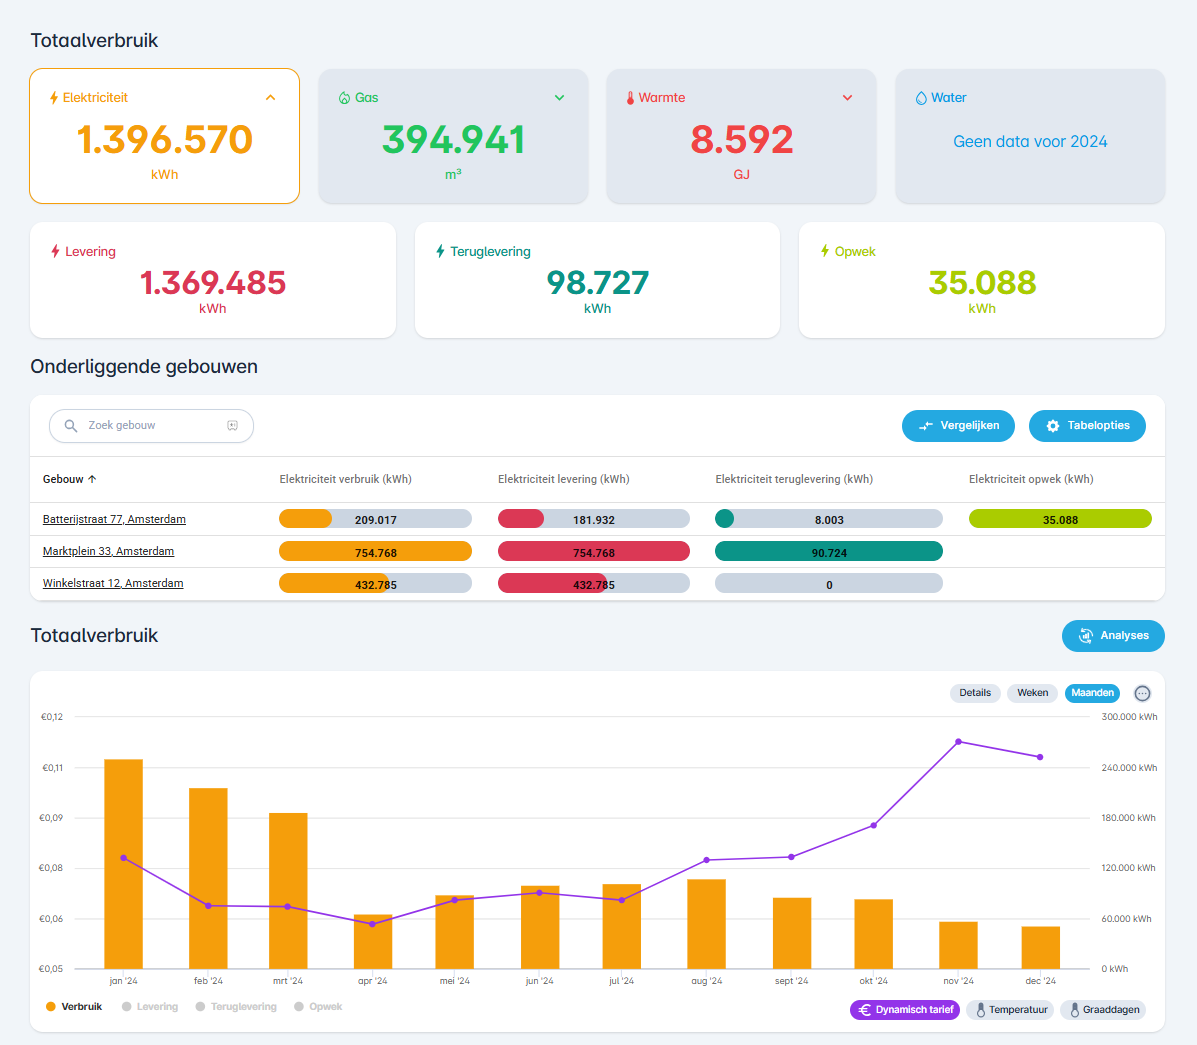Click the magnifier icon in search field

point(71,426)
